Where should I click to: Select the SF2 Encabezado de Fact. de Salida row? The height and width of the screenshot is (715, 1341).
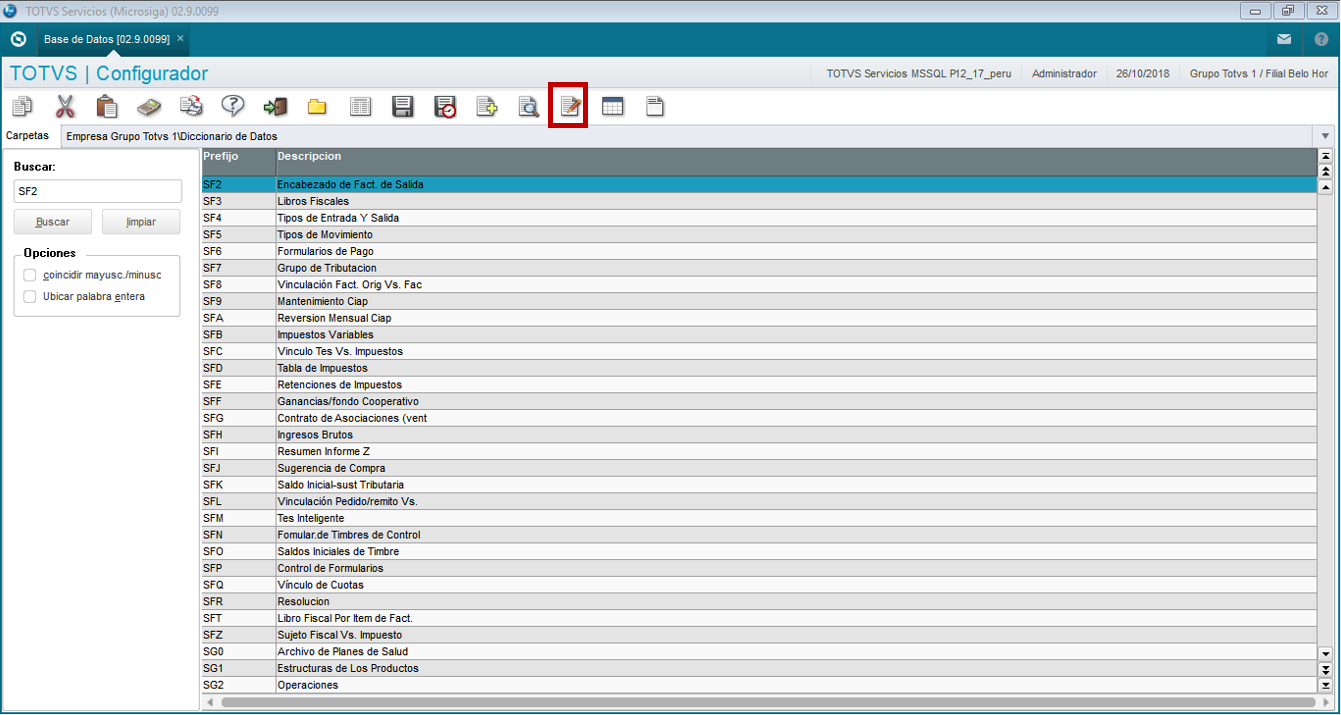click(759, 185)
